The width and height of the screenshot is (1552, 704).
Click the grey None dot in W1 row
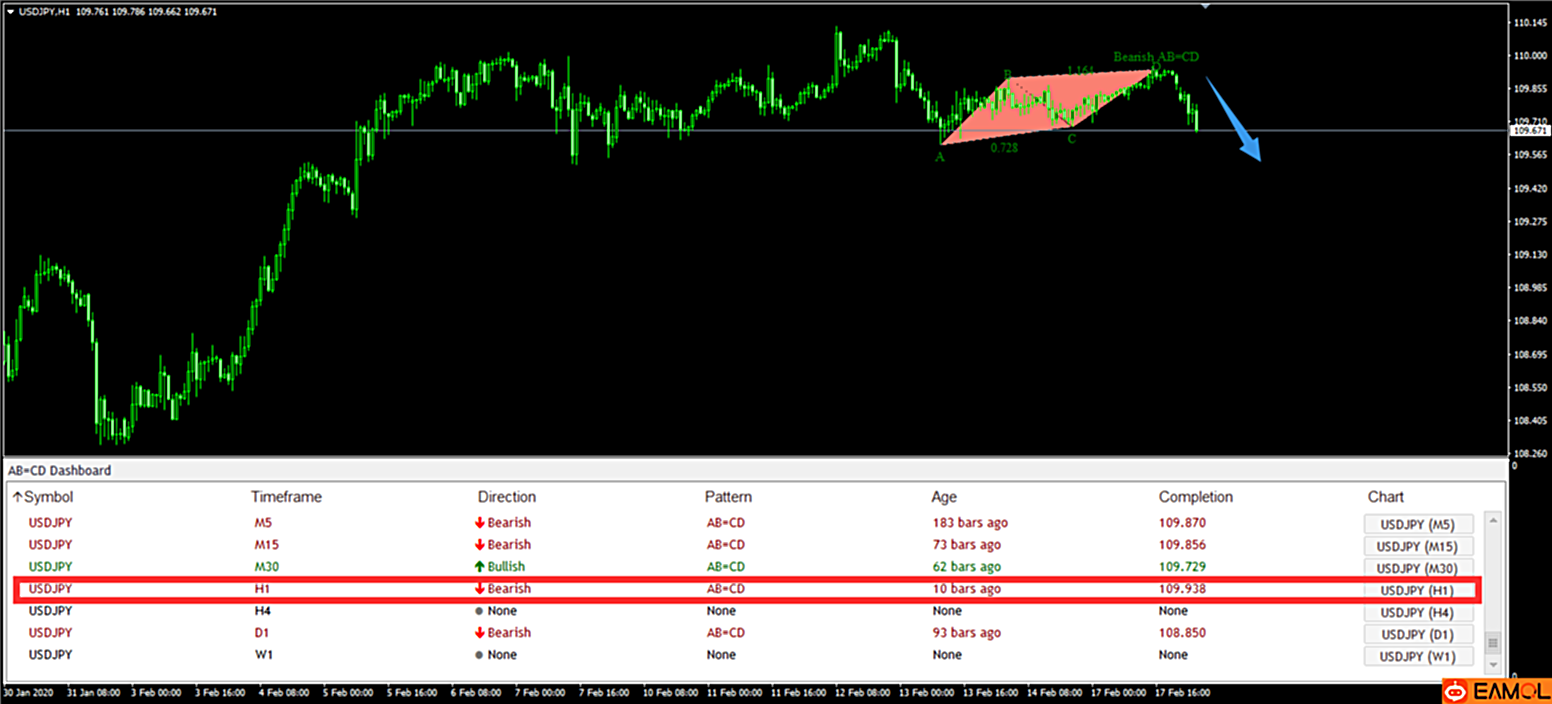[480, 655]
